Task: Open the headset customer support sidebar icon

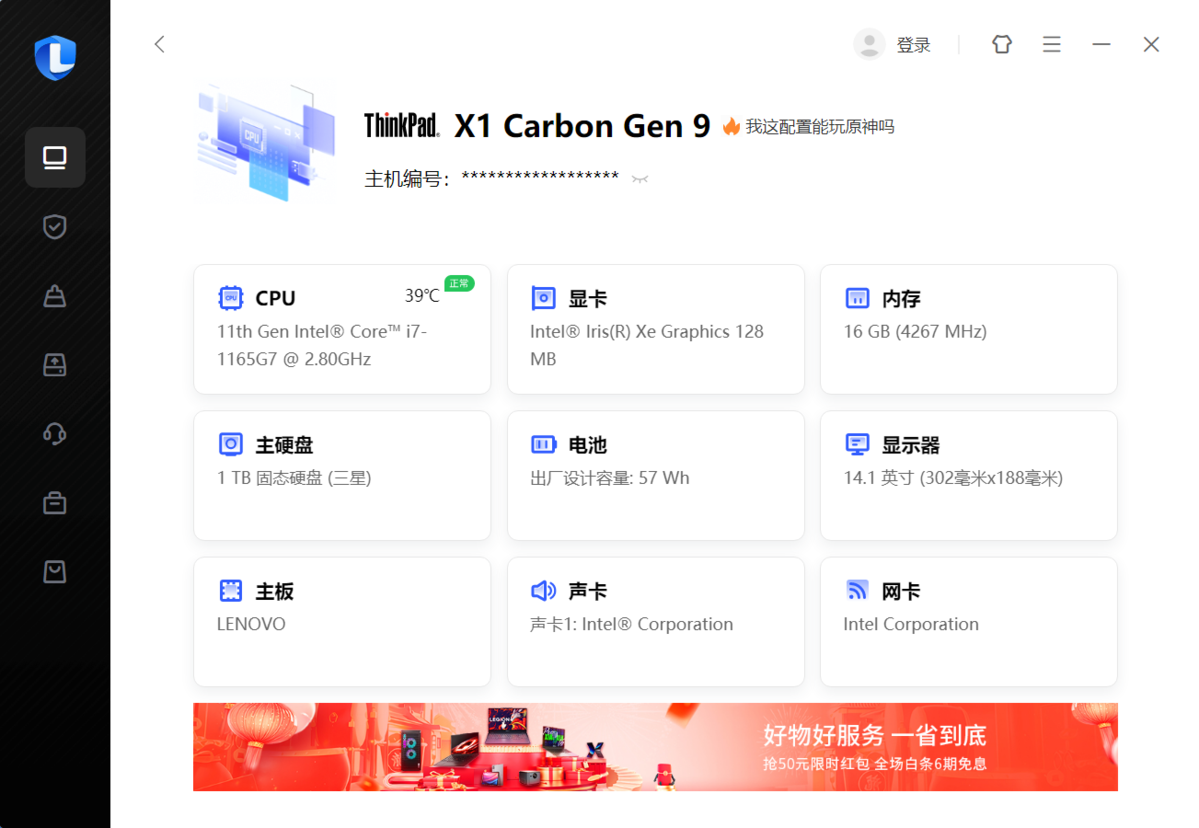Action: click(x=55, y=434)
